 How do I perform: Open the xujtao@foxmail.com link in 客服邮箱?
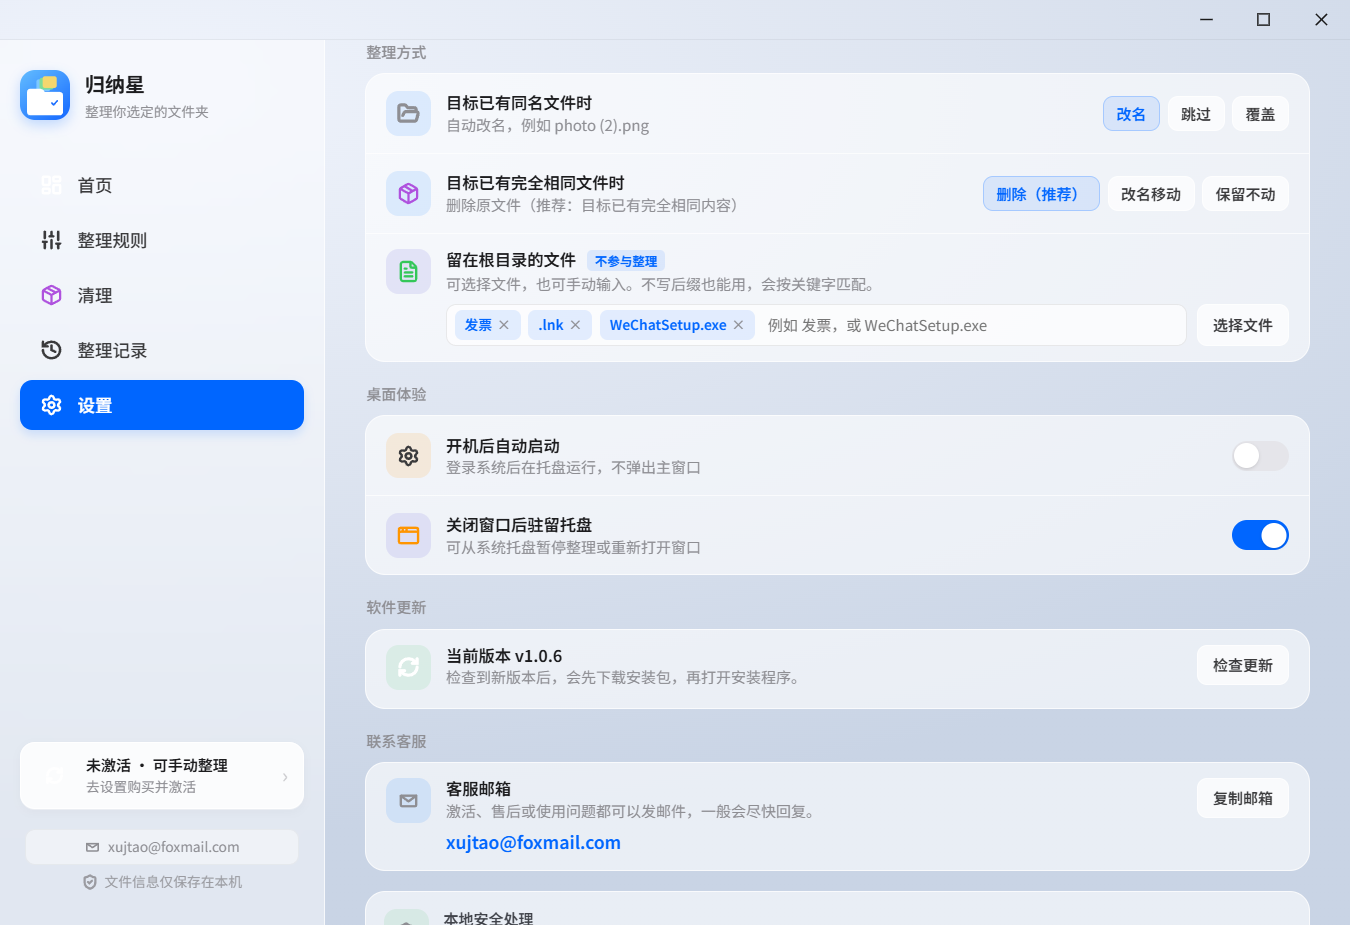coord(533,842)
